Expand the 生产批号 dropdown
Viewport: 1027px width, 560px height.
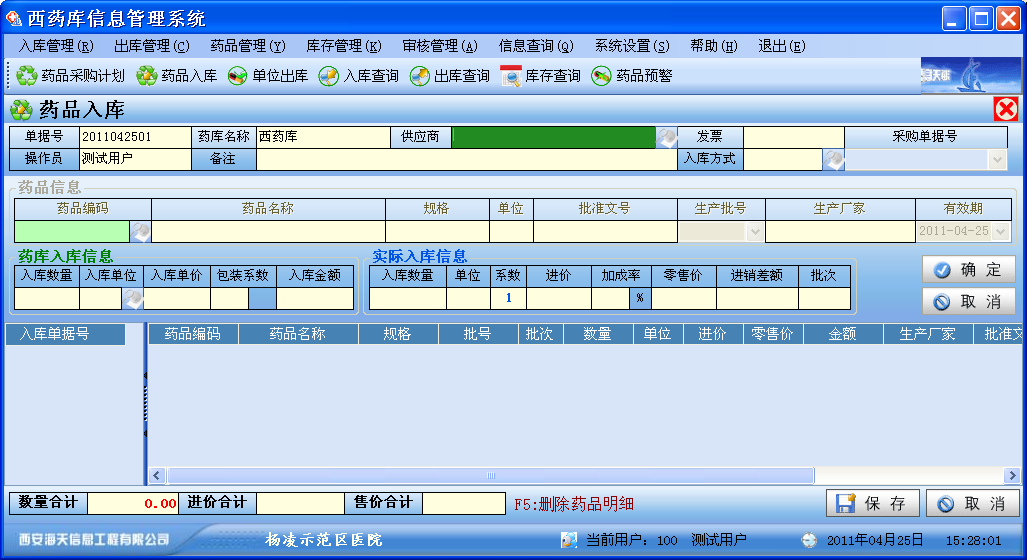pos(755,231)
